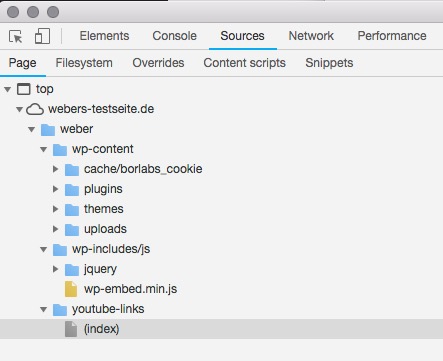Screen dimensions: 443x361
Task: Select the plugins folder icon
Action: [72, 189]
